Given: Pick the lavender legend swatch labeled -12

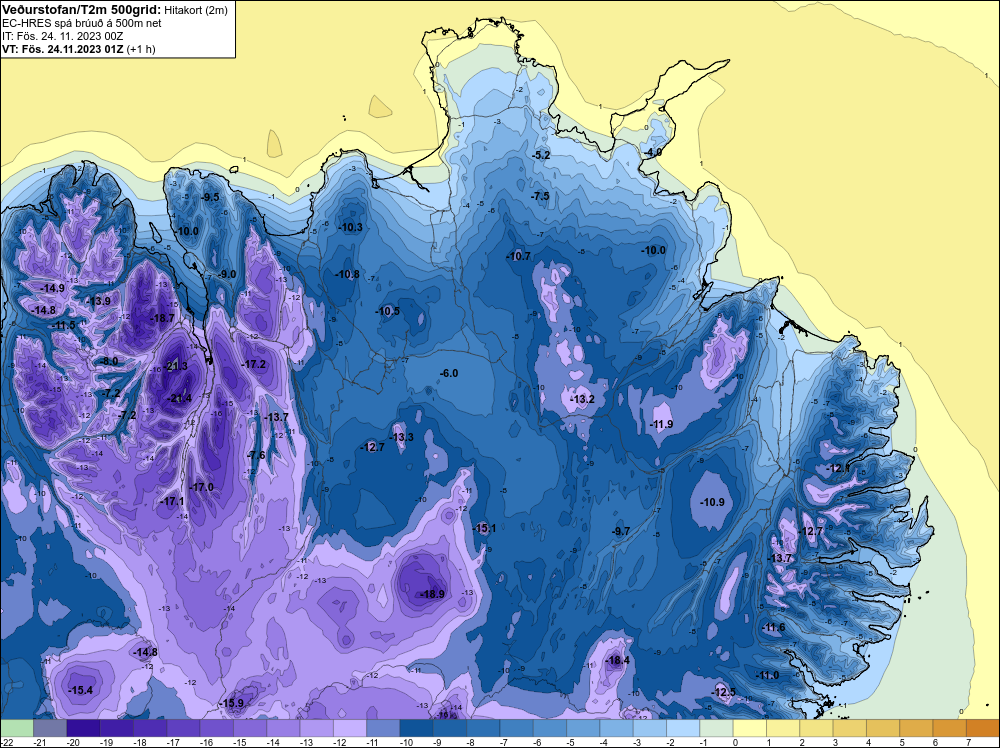Looking at the screenshot, I should tap(349, 728).
